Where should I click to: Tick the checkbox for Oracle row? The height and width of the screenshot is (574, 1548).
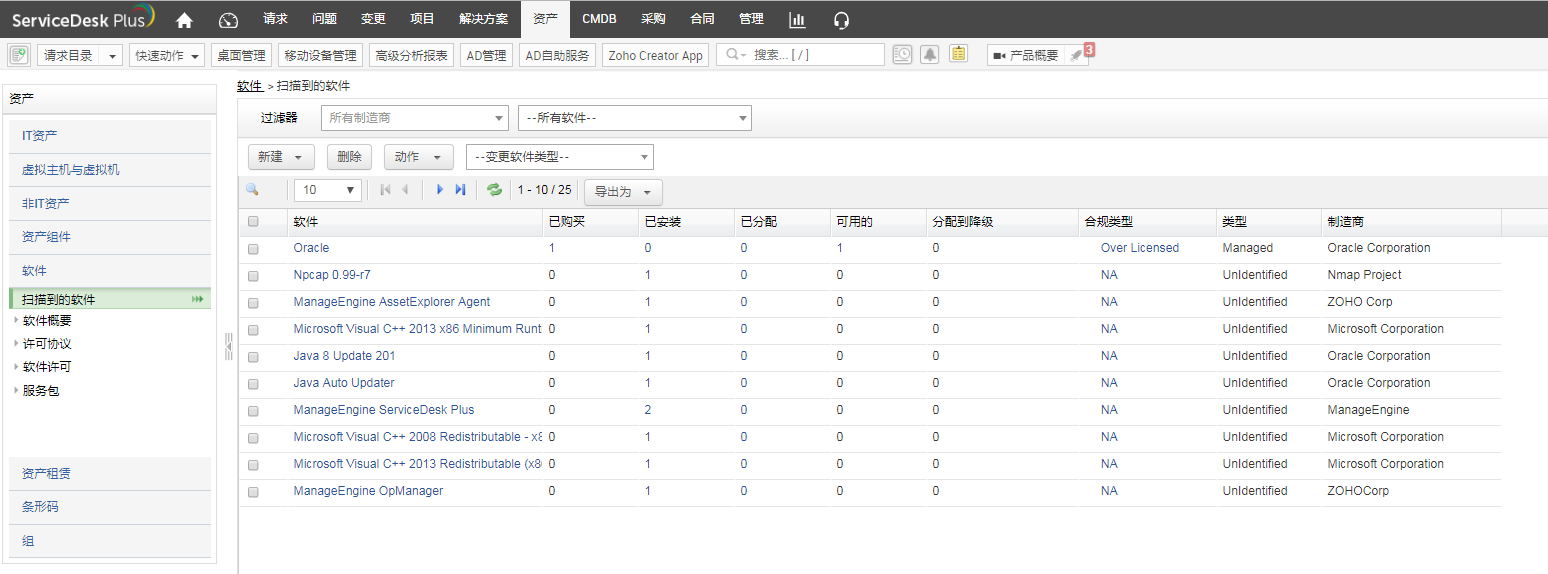[253, 249]
